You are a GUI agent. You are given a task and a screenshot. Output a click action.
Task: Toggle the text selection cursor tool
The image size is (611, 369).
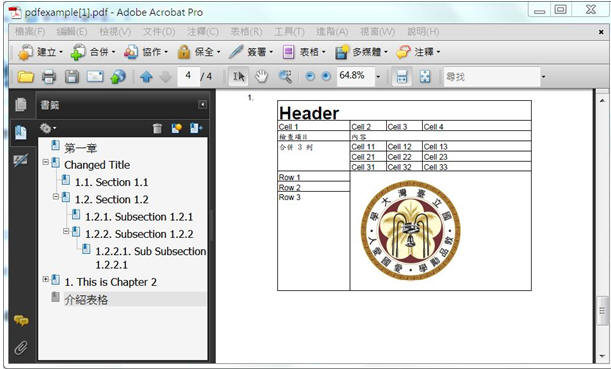[239, 76]
